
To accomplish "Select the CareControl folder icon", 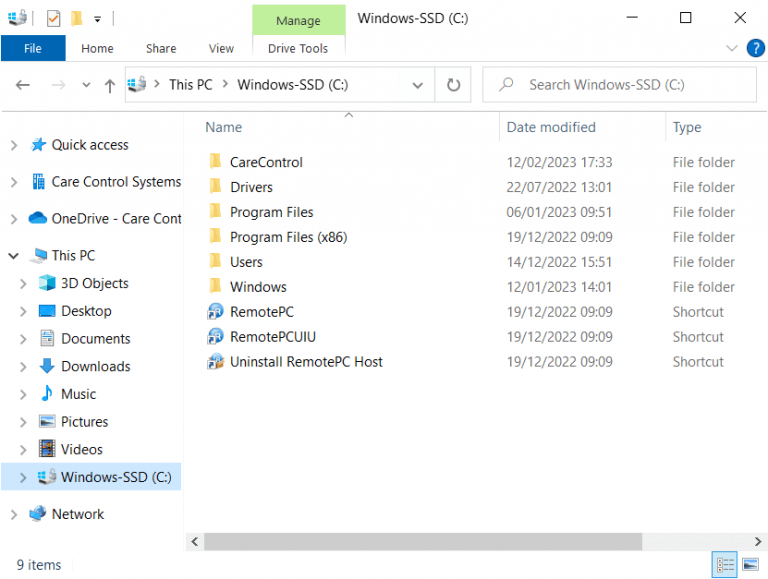I will pos(215,161).
